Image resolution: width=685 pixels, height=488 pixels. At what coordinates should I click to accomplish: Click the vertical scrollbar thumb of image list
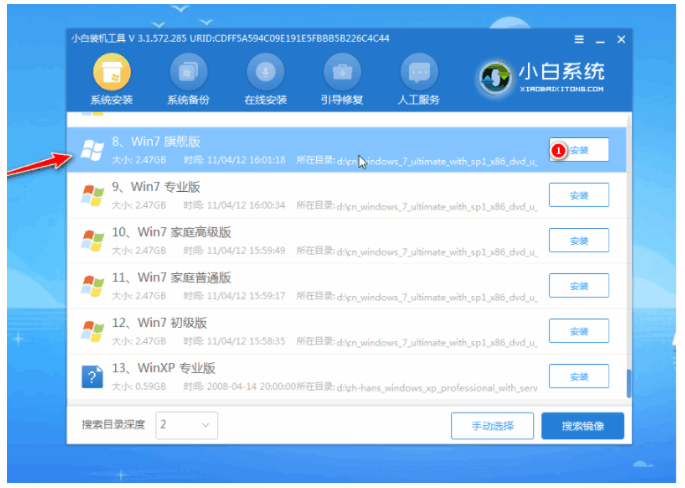pos(629,384)
